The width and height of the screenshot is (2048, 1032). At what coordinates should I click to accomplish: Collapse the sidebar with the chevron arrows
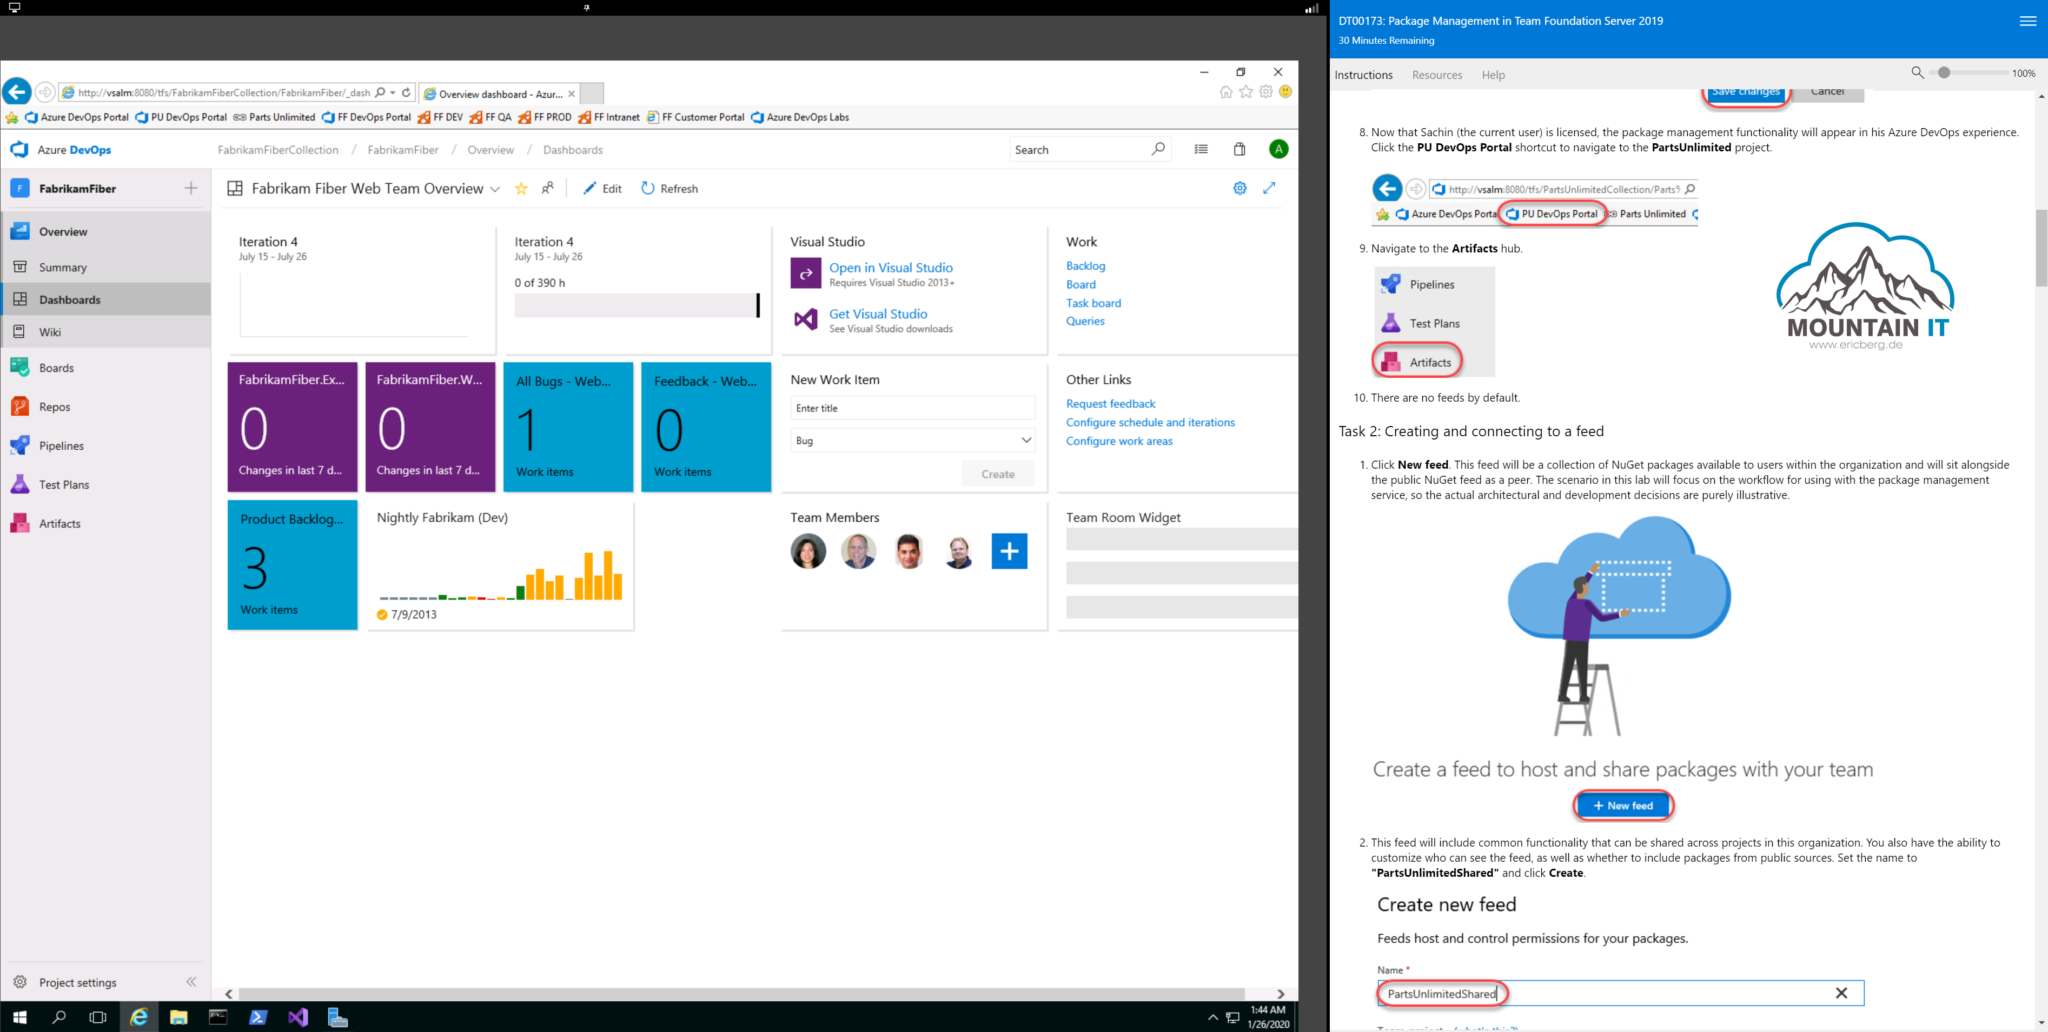[190, 982]
